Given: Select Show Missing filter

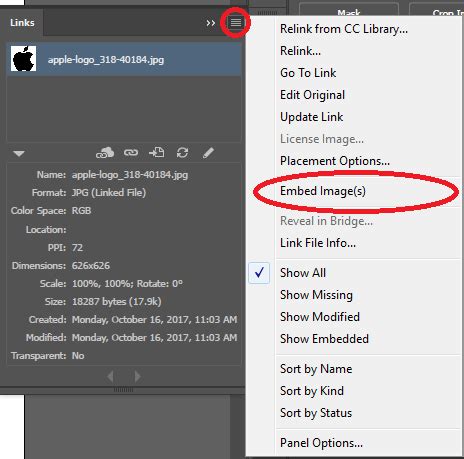Looking at the screenshot, I should [316, 295].
